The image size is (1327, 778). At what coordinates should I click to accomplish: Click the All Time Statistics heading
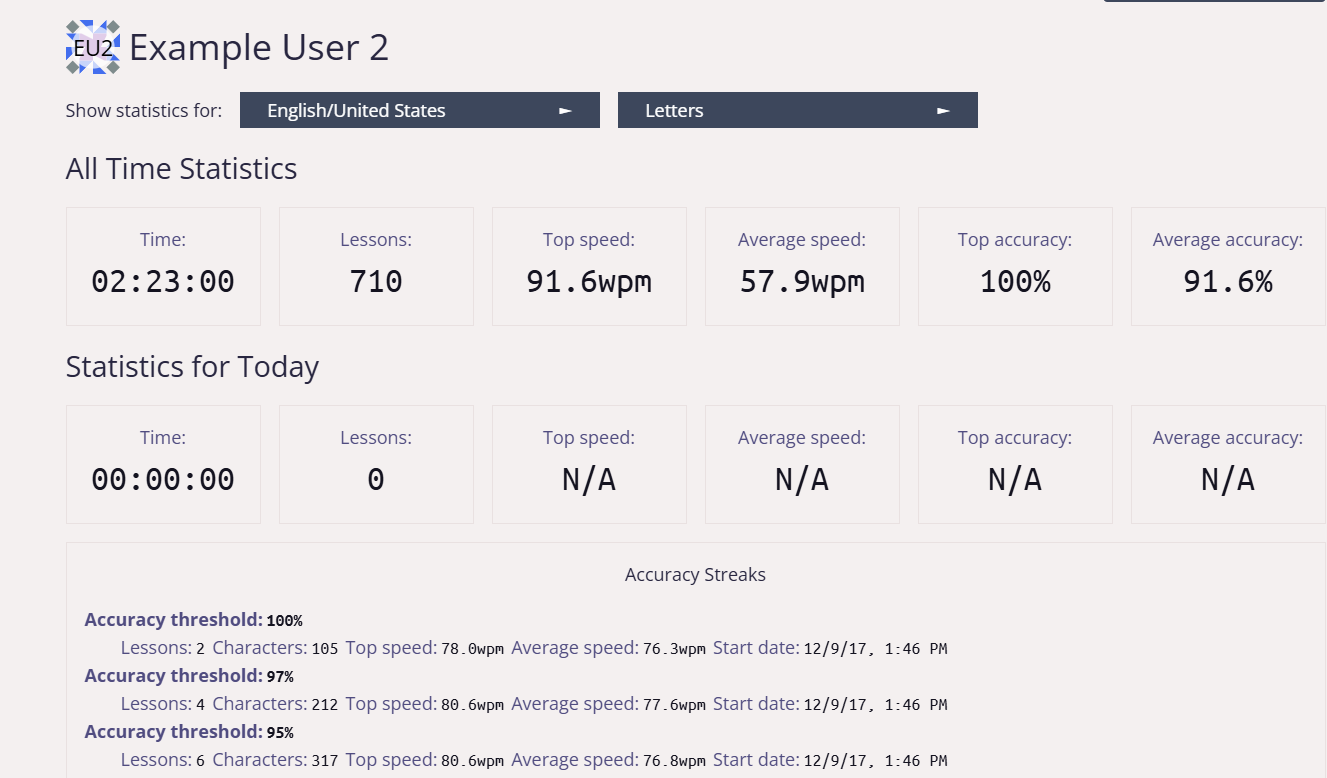181,168
